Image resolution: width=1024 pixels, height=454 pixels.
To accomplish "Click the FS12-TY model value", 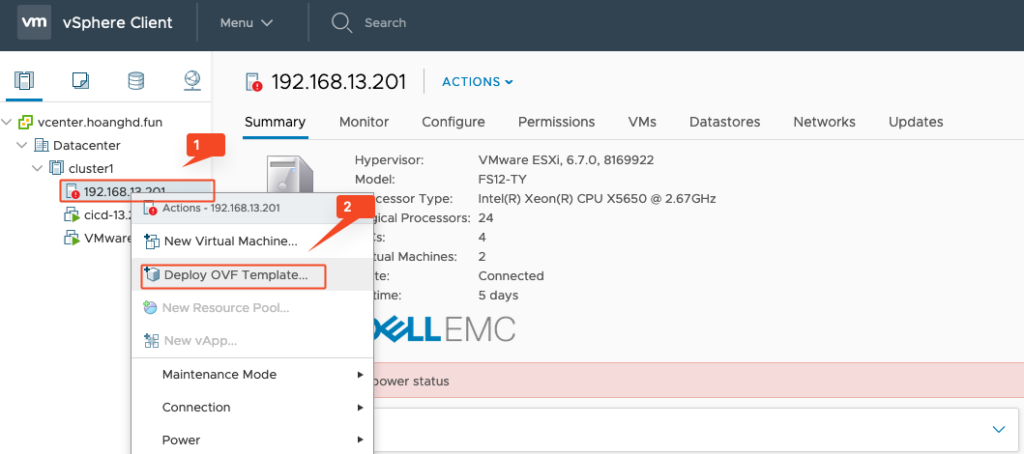I will click(x=504, y=179).
